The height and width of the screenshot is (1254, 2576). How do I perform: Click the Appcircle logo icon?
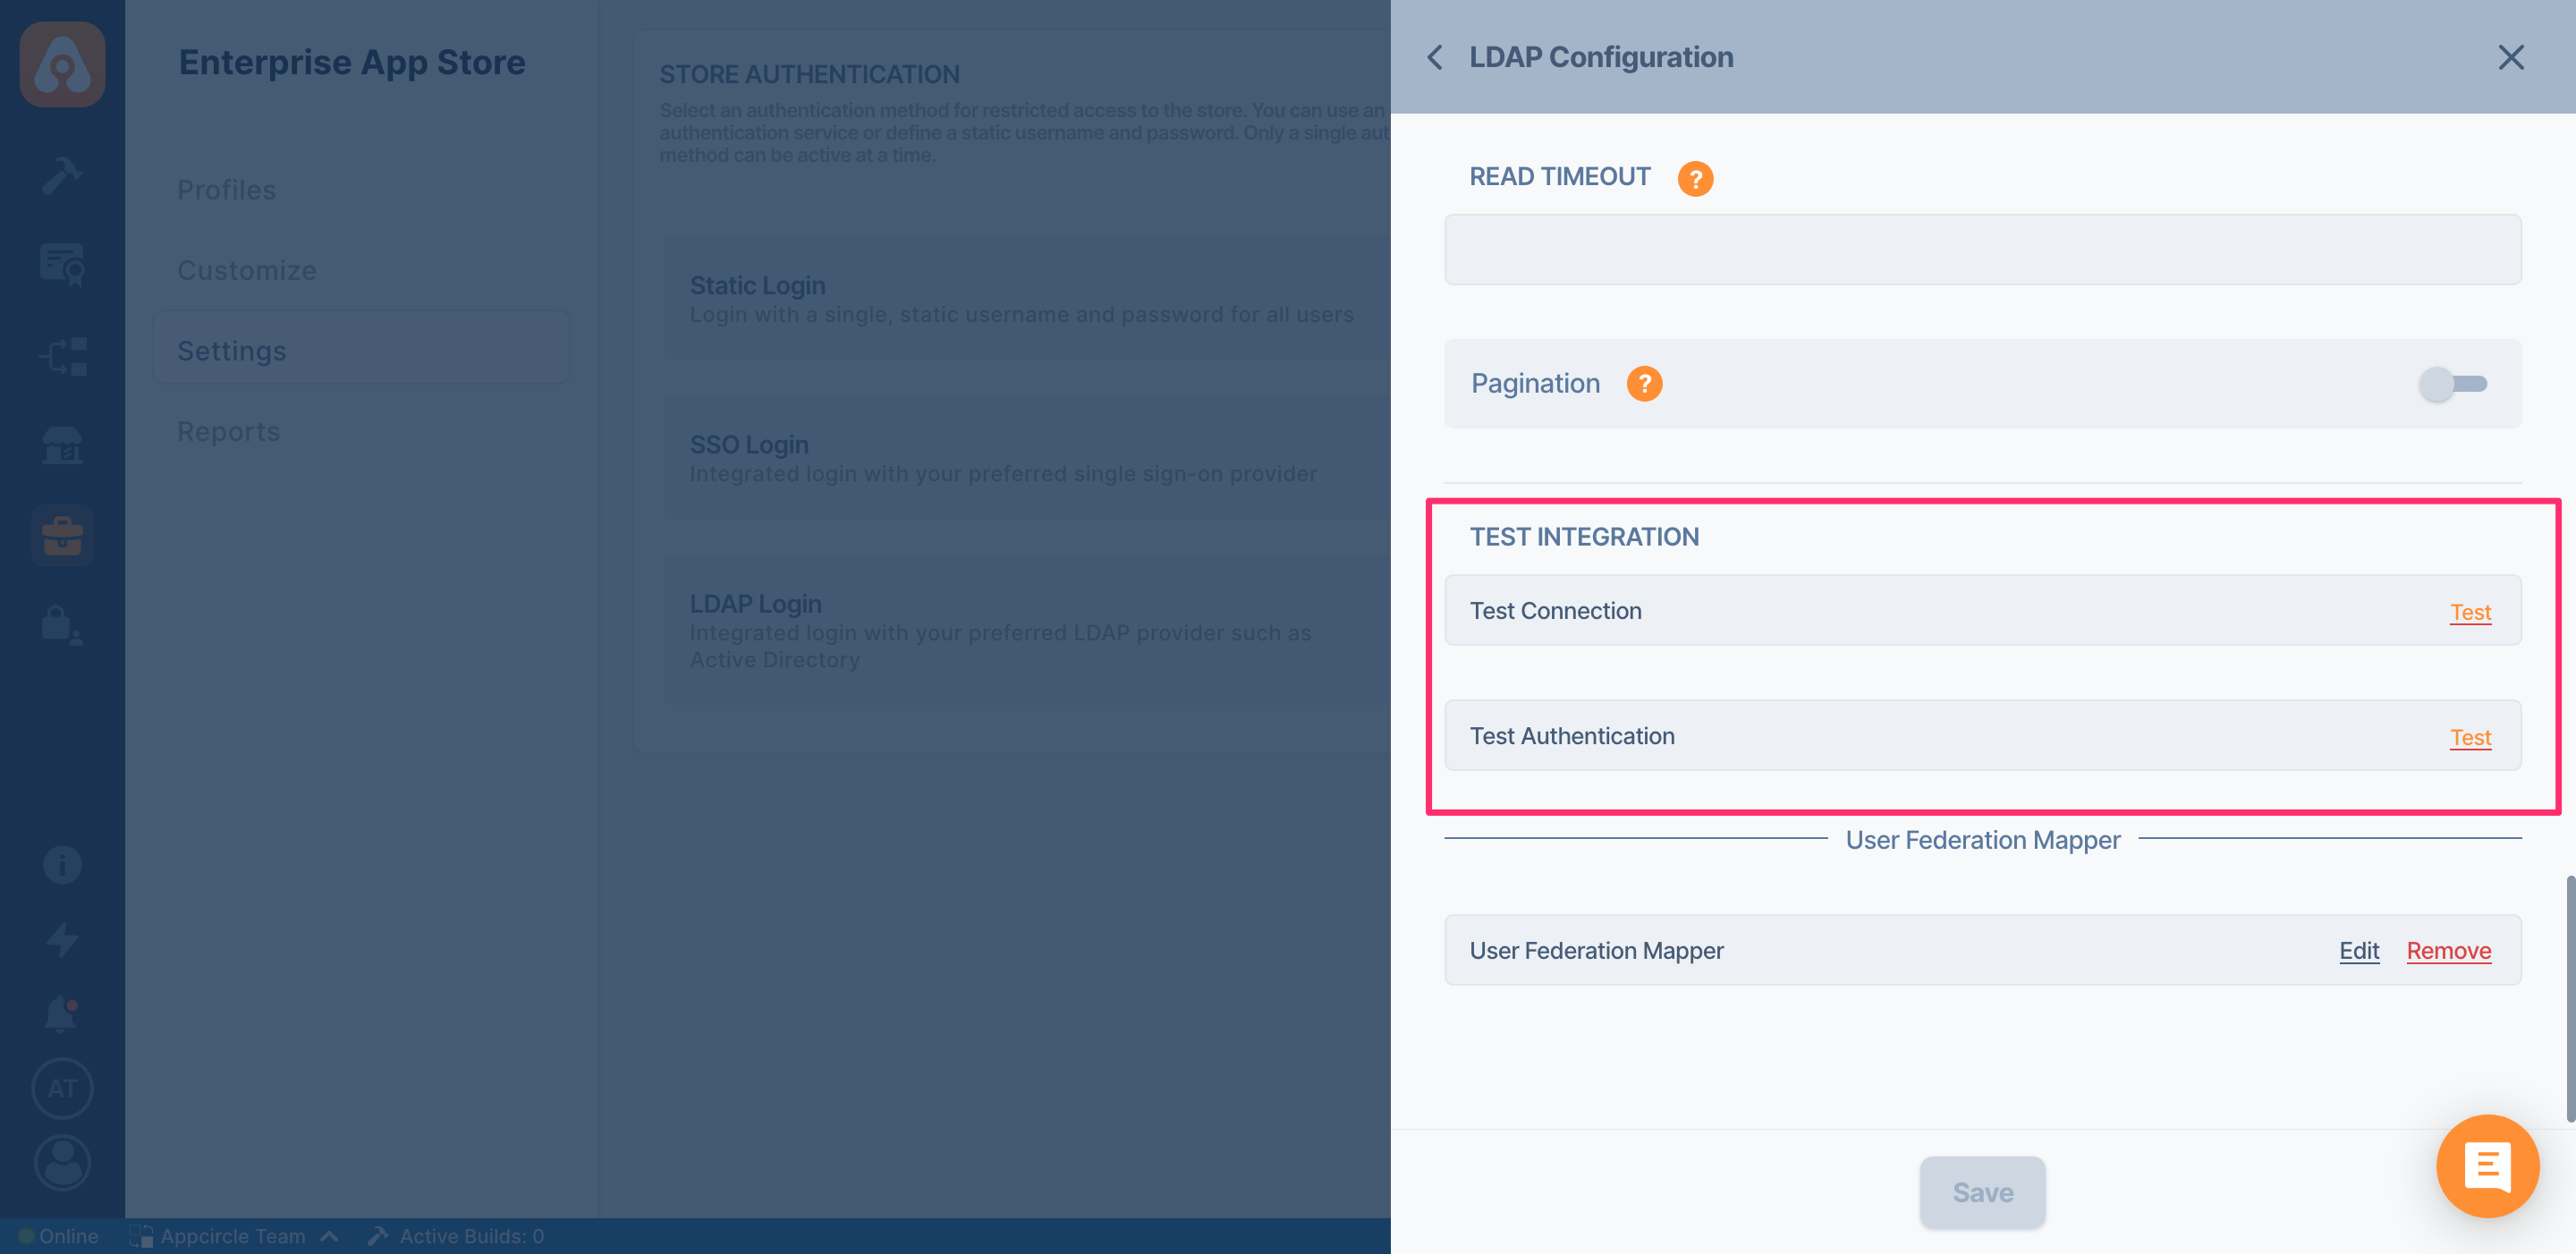[62, 64]
